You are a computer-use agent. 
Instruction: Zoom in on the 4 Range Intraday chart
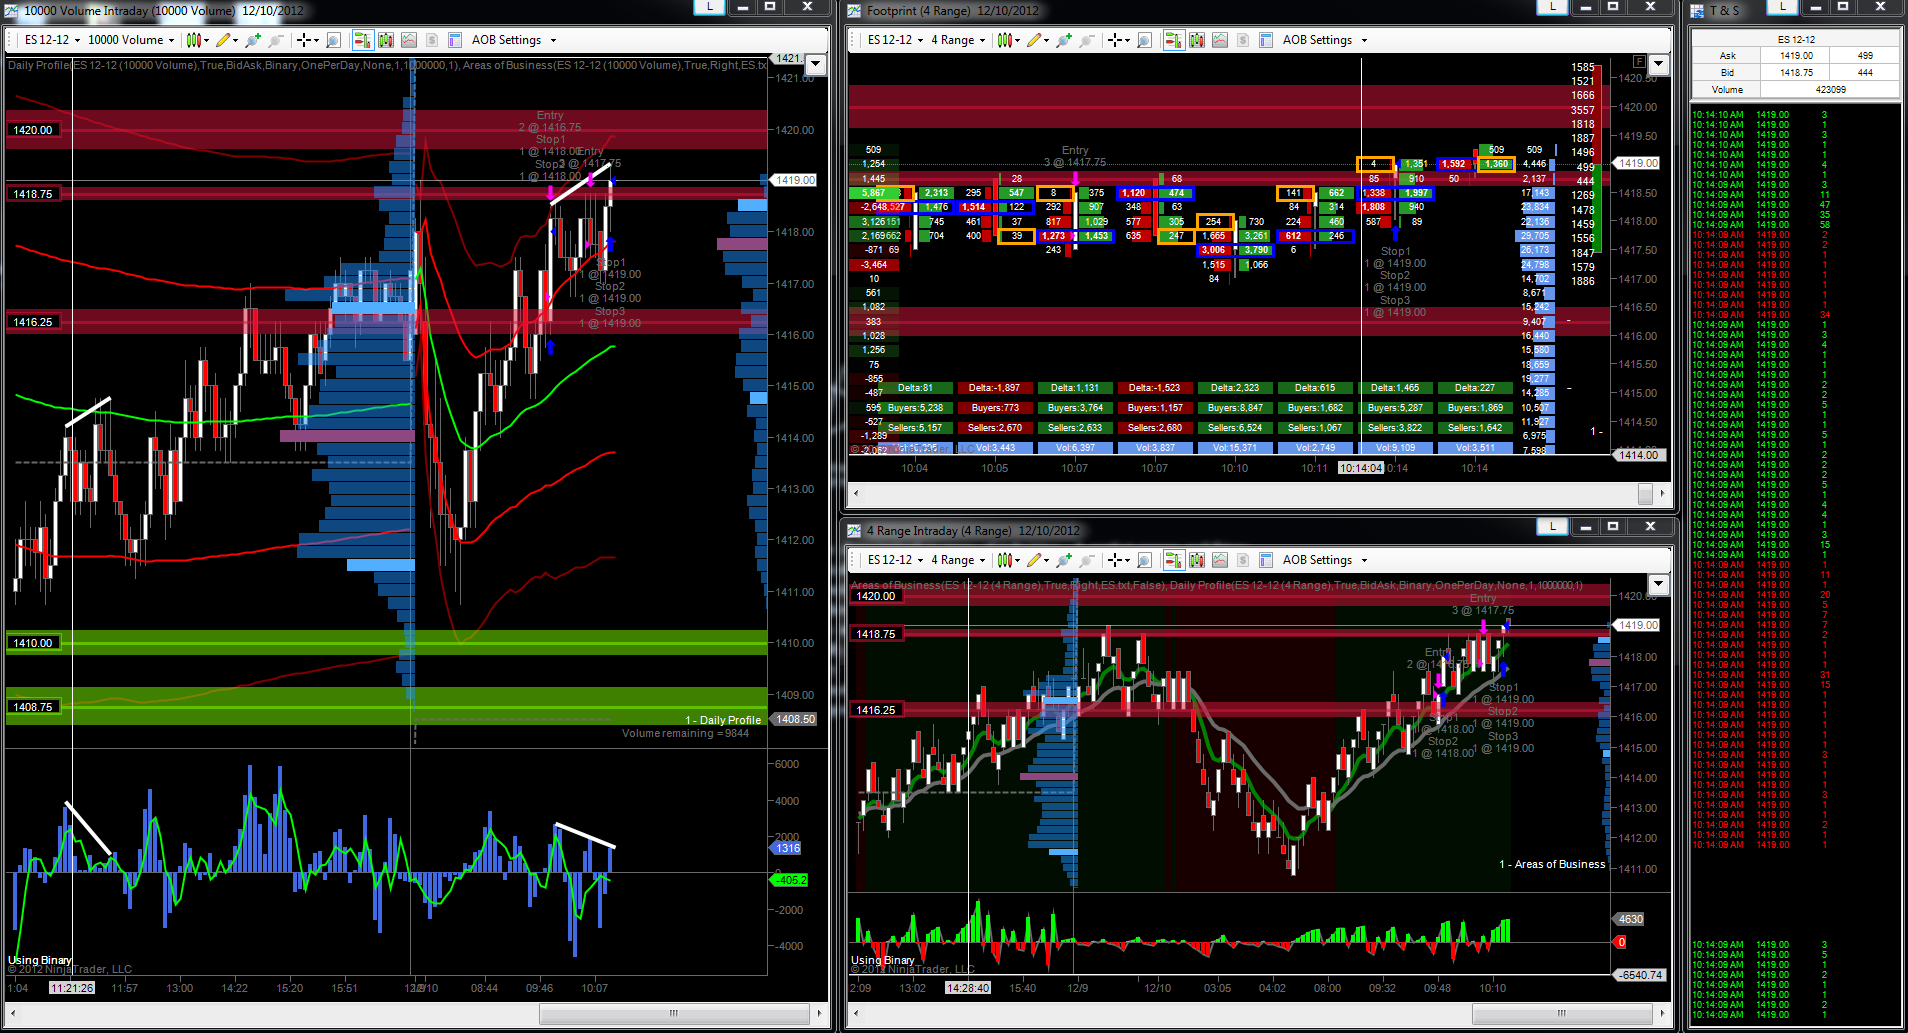click(x=1064, y=560)
